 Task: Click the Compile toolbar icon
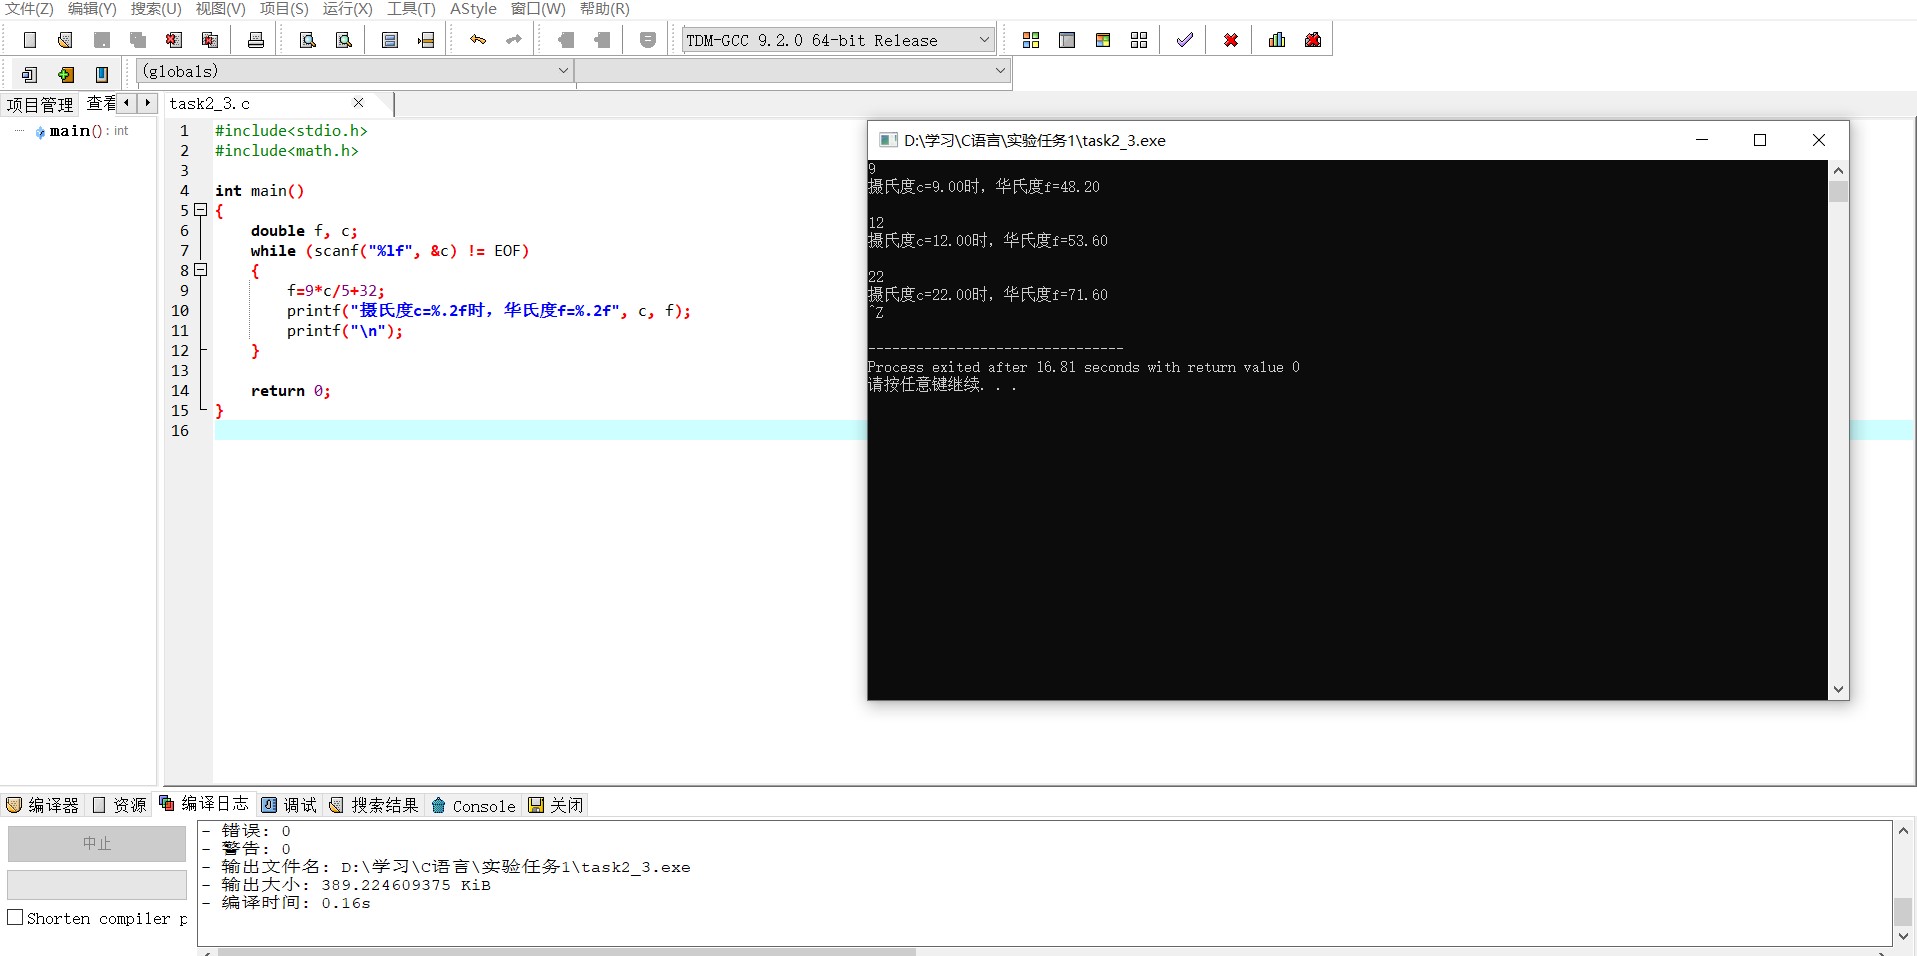coord(1031,40)
